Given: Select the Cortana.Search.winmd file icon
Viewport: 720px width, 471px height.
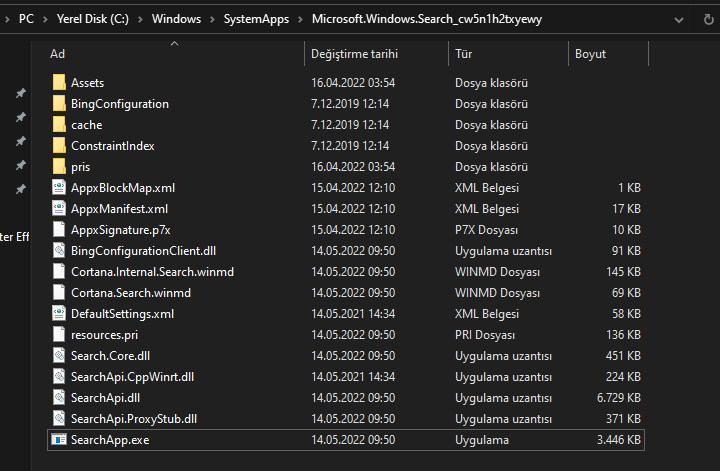Looking at the screenshot, I should pos(58,293).
